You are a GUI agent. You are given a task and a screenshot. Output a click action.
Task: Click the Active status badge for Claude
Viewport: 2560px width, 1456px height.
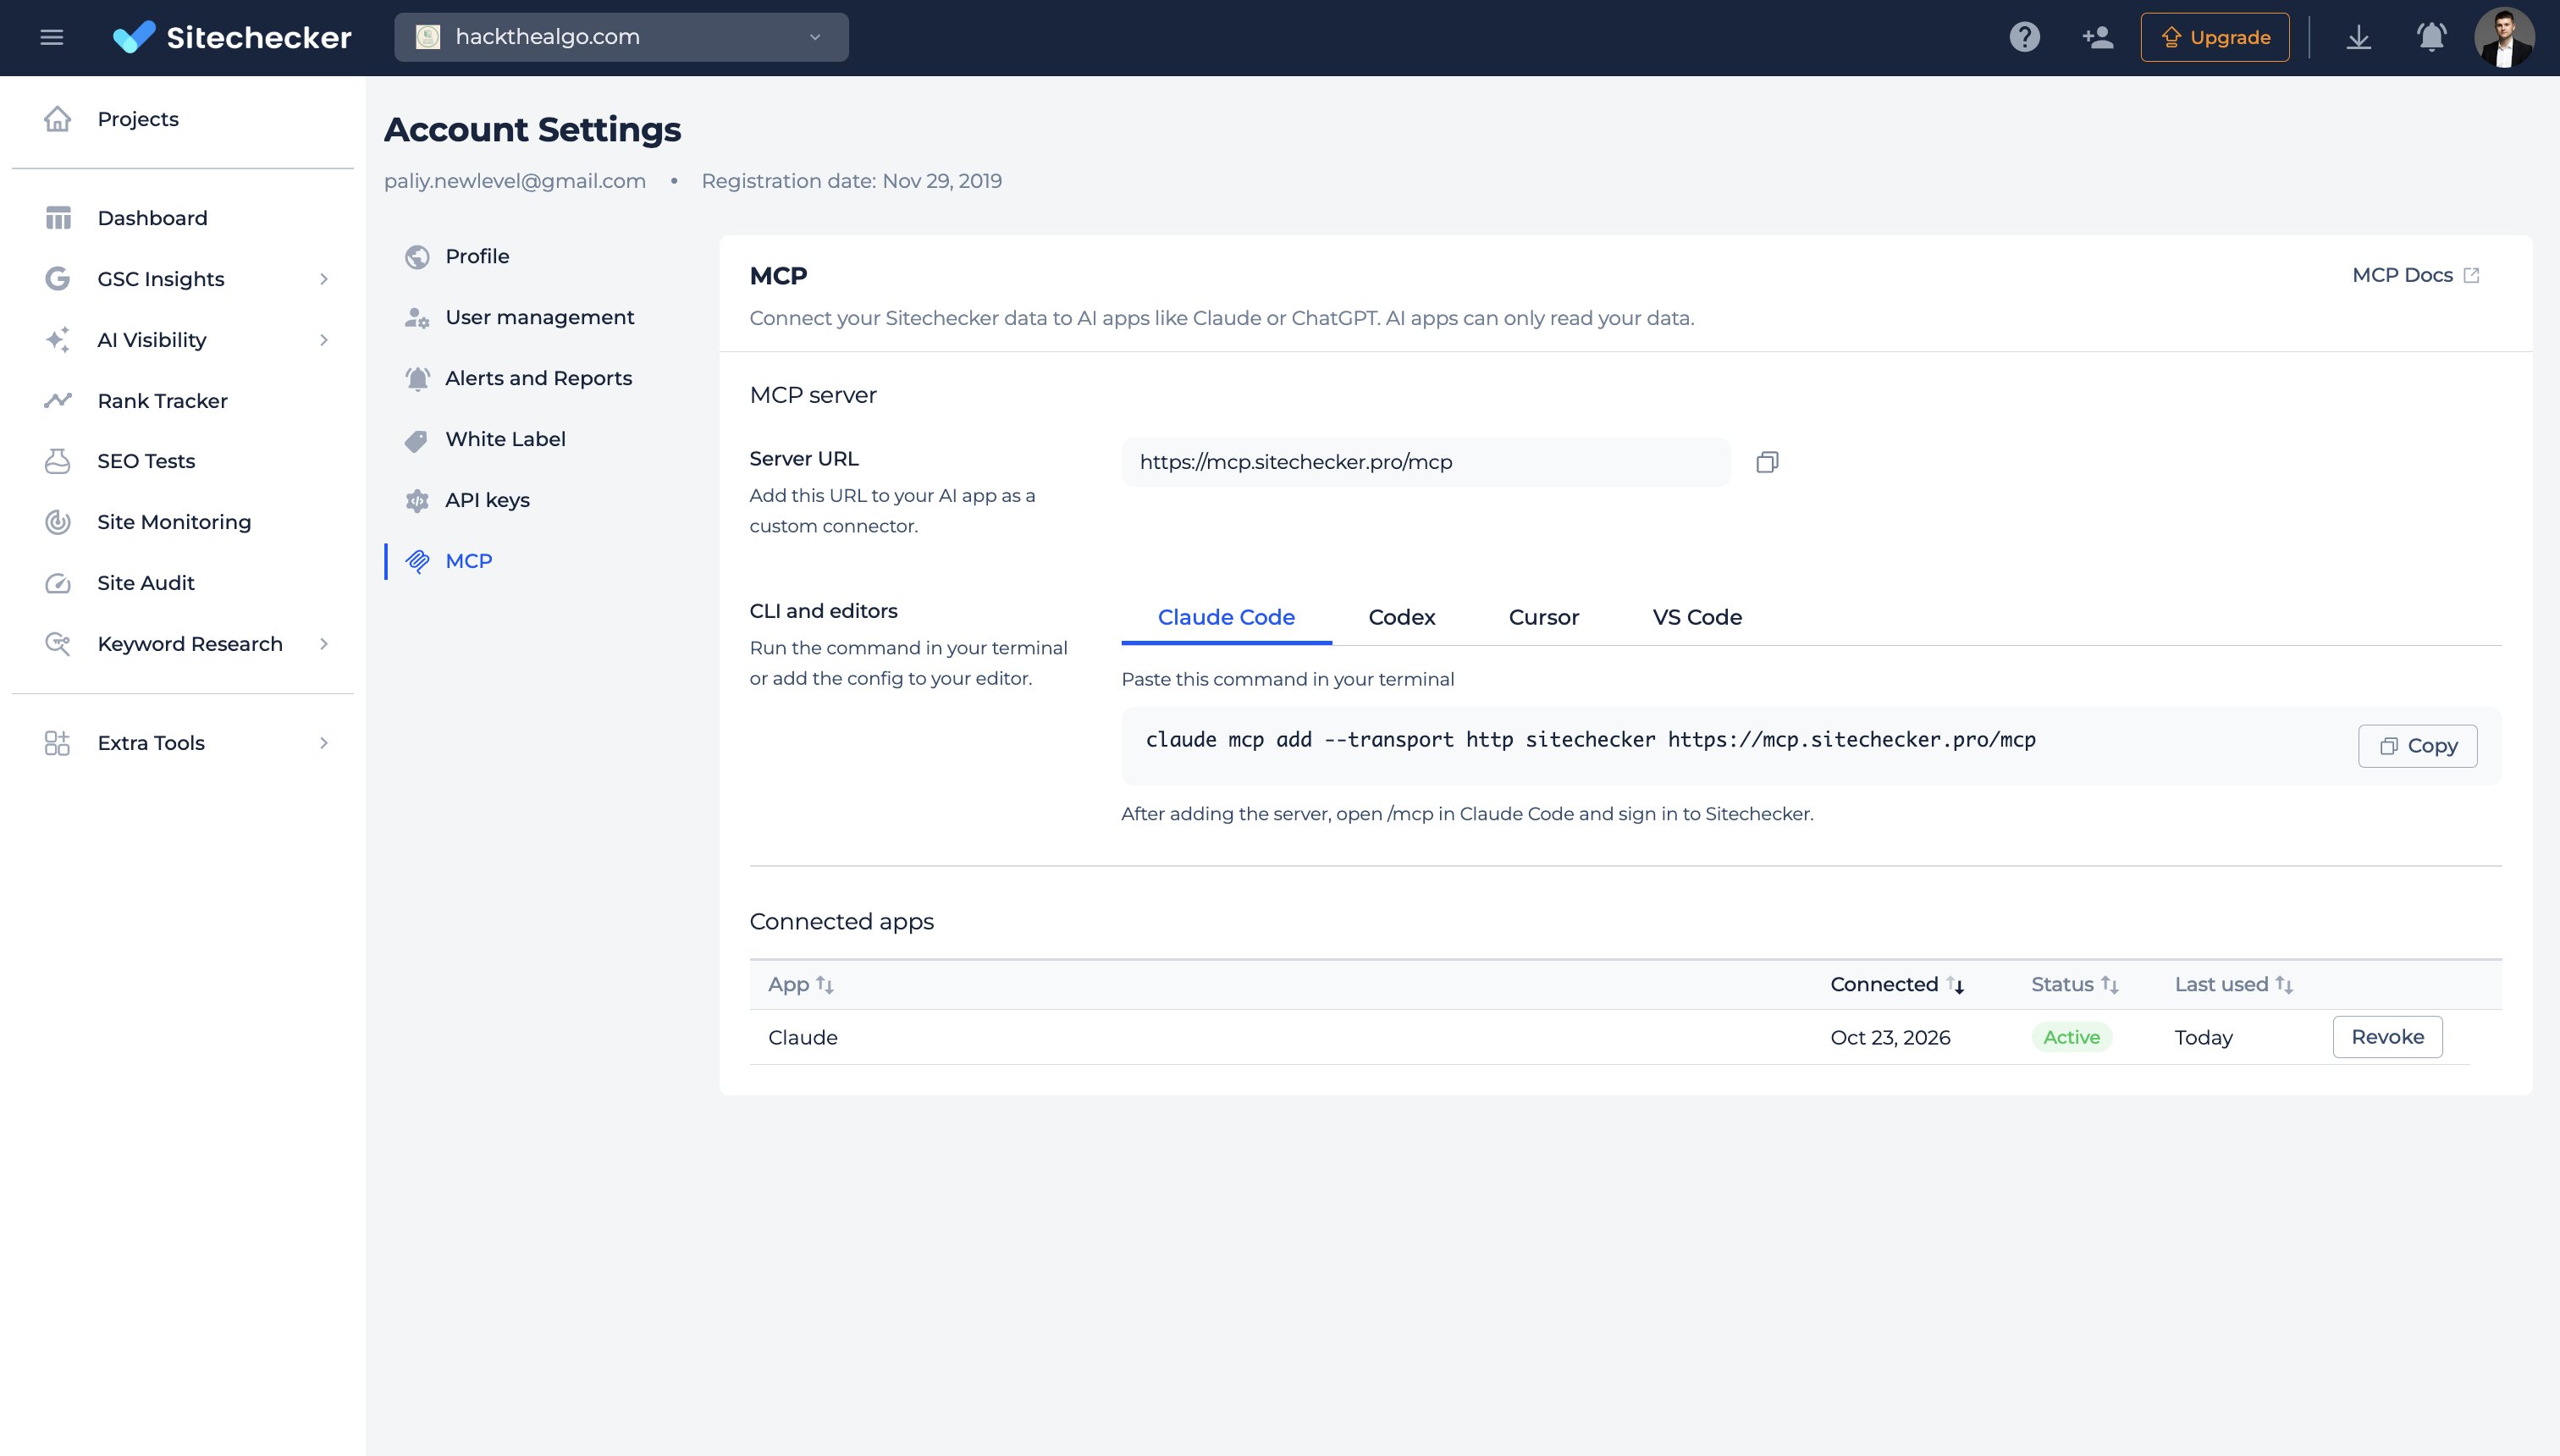[x=2071, y=1038]
